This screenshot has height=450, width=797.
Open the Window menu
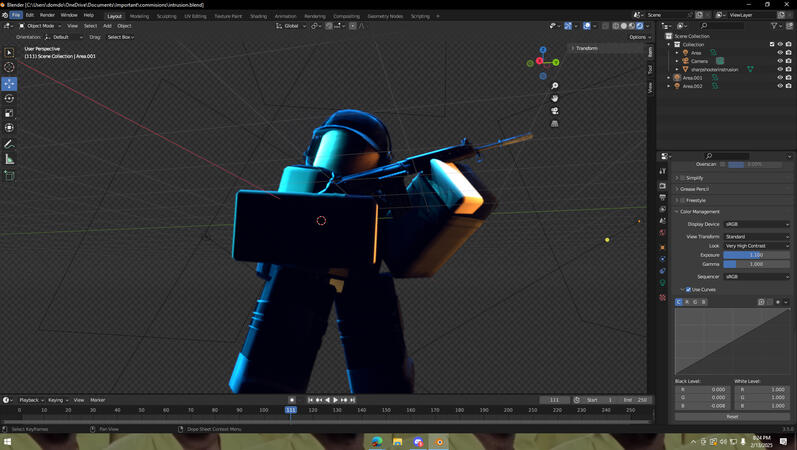coord(69,15)
